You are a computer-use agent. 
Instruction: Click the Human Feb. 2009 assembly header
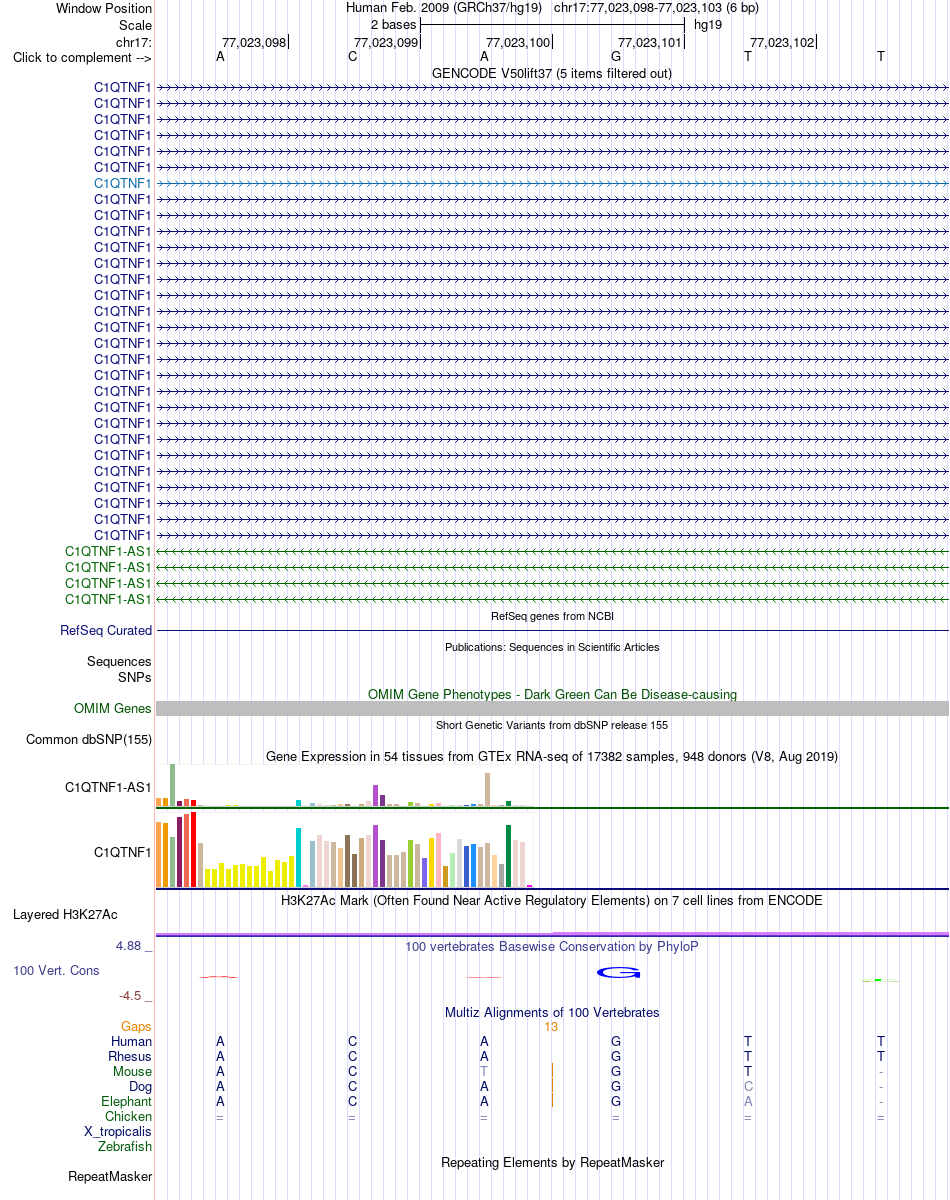tap(444, 7)
